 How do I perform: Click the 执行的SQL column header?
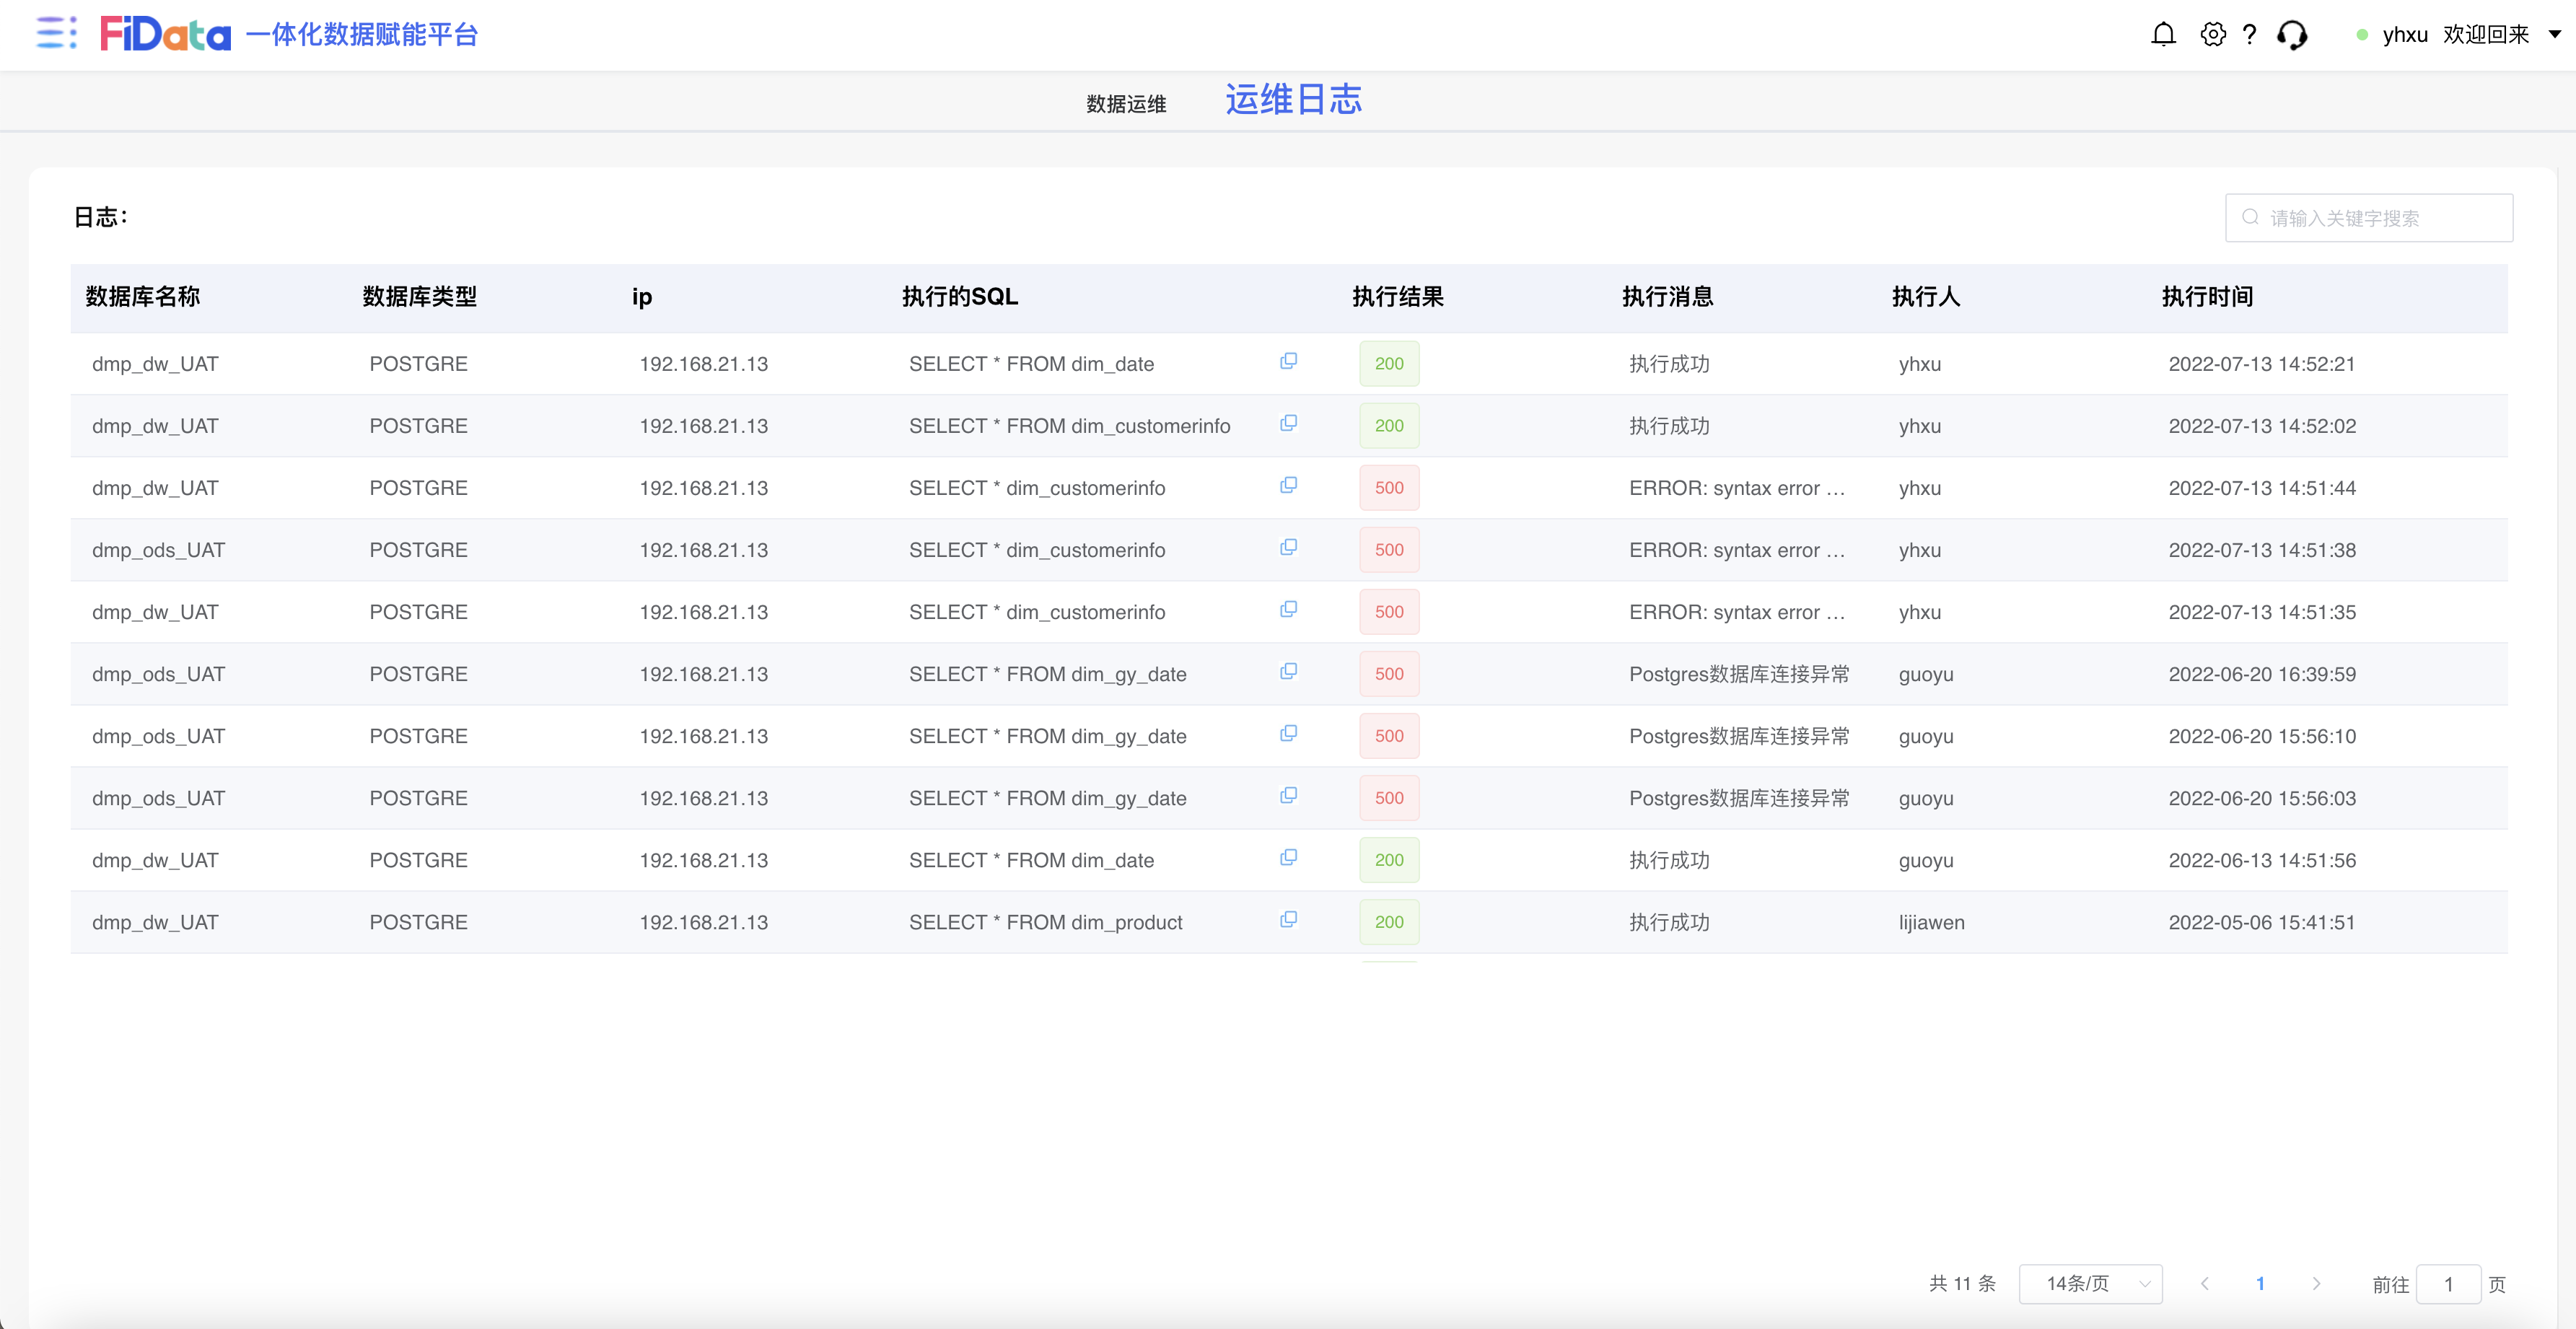959,297
